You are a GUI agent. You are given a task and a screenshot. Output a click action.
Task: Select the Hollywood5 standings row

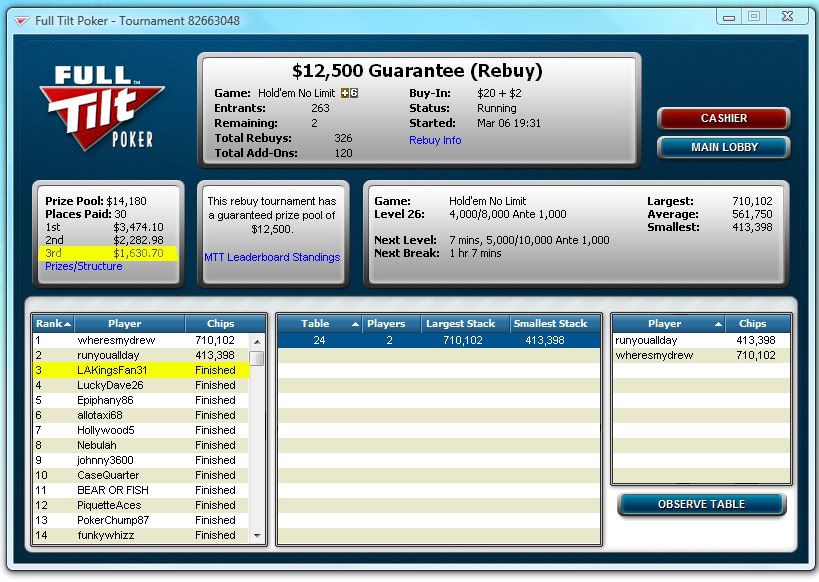tap(141, 430)
